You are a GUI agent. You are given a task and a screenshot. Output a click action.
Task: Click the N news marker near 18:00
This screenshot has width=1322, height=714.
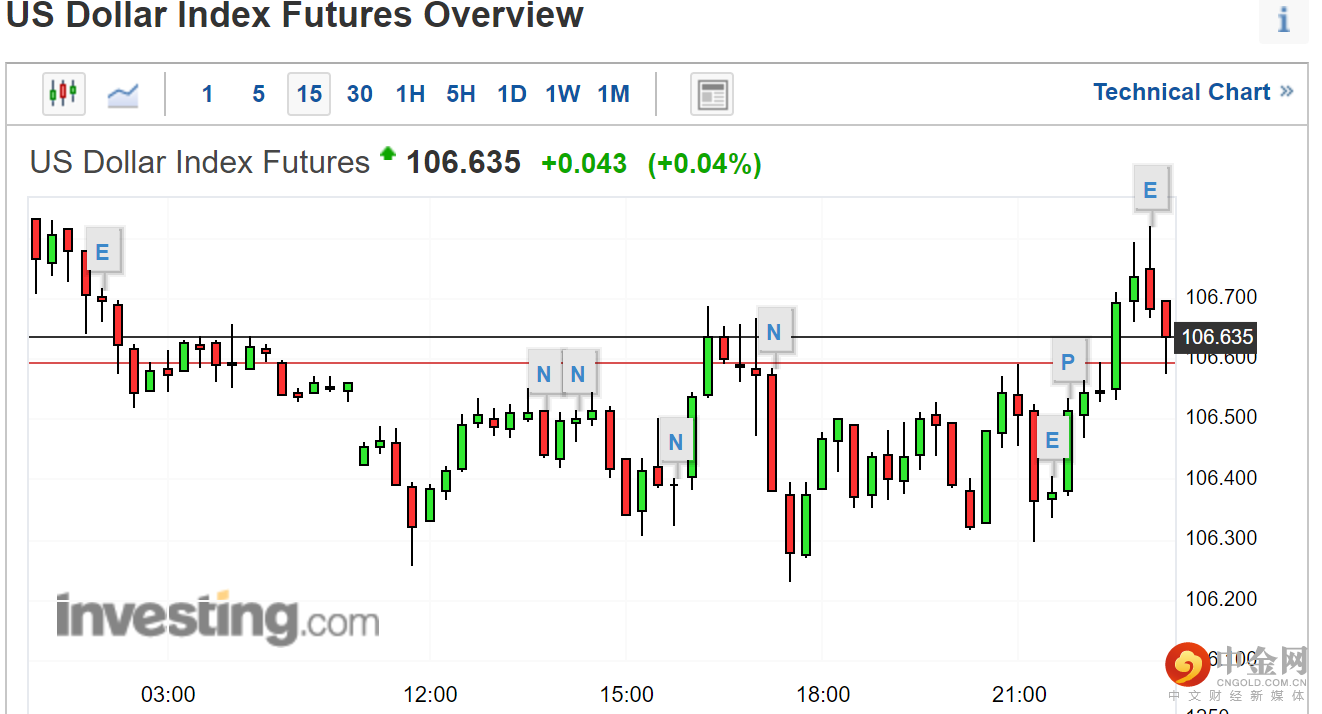point(773,332)
